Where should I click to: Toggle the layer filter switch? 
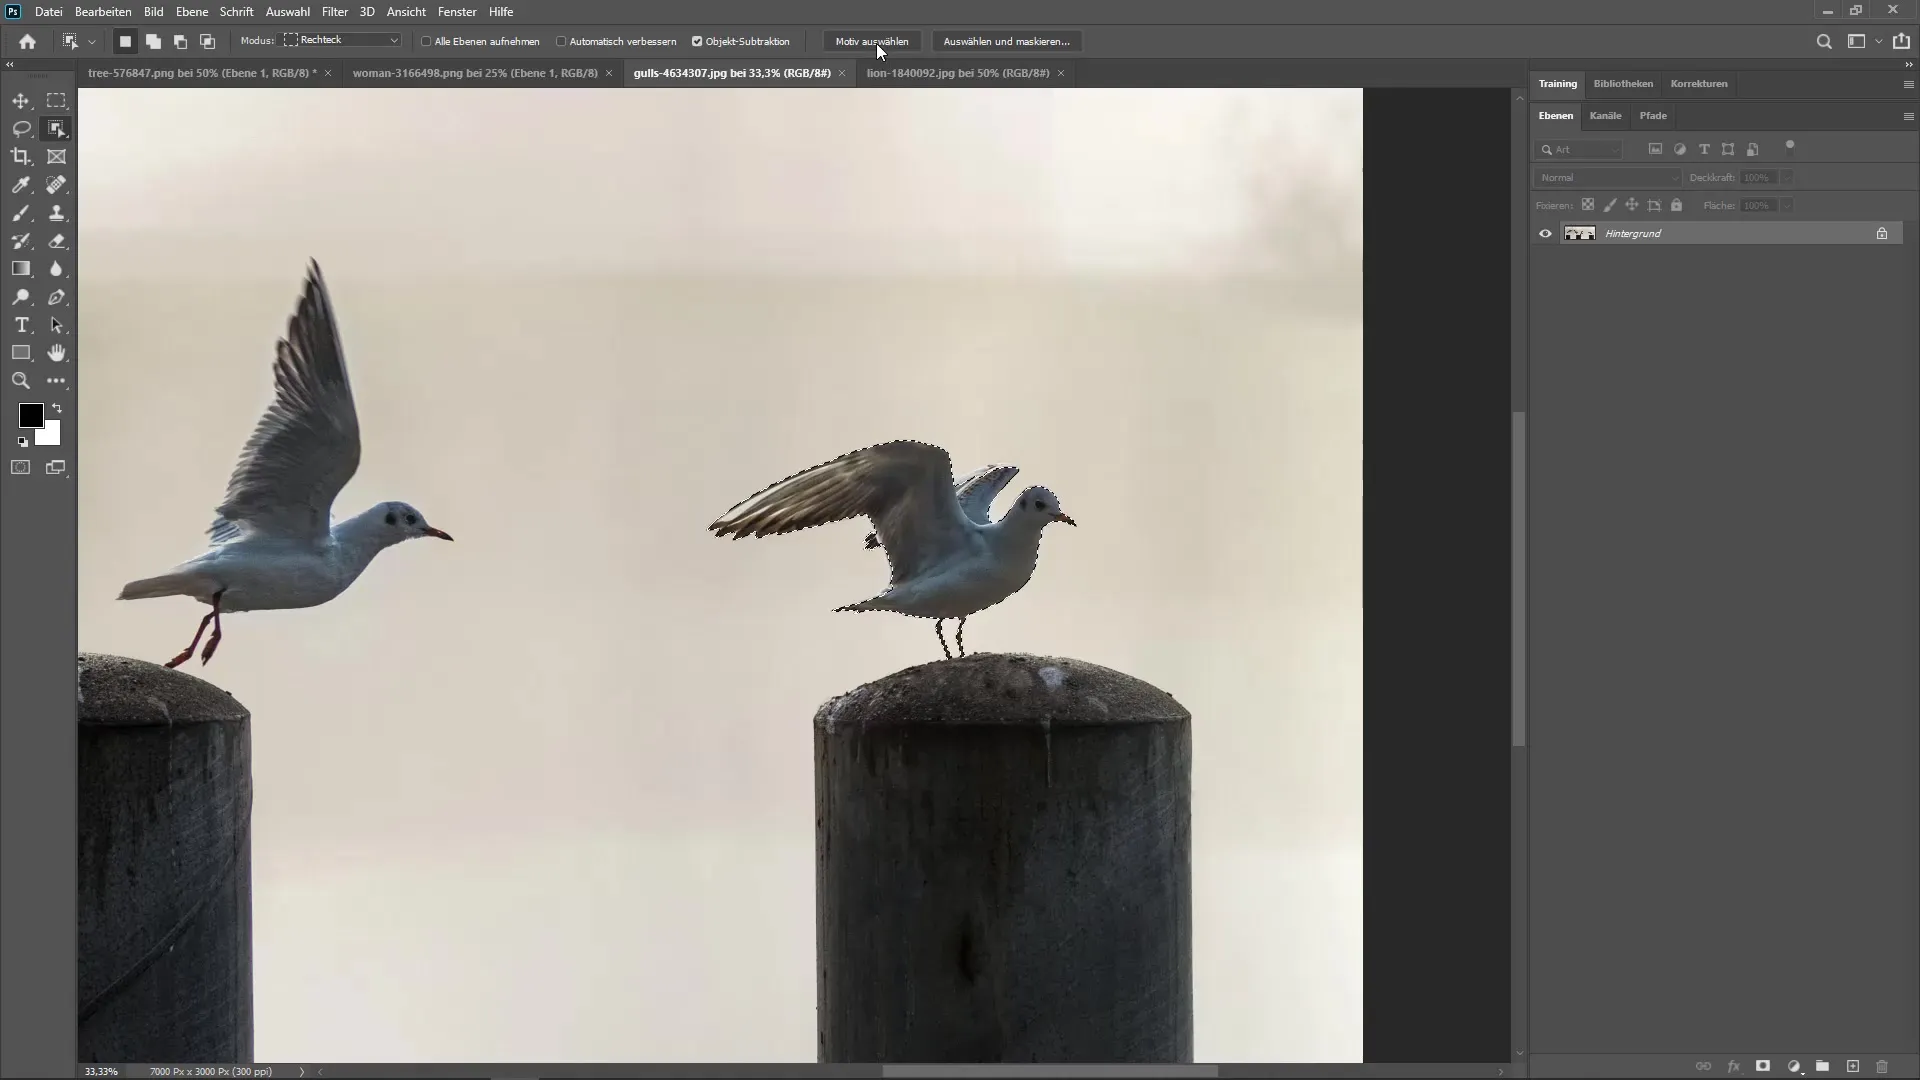tap(1790, 147)
